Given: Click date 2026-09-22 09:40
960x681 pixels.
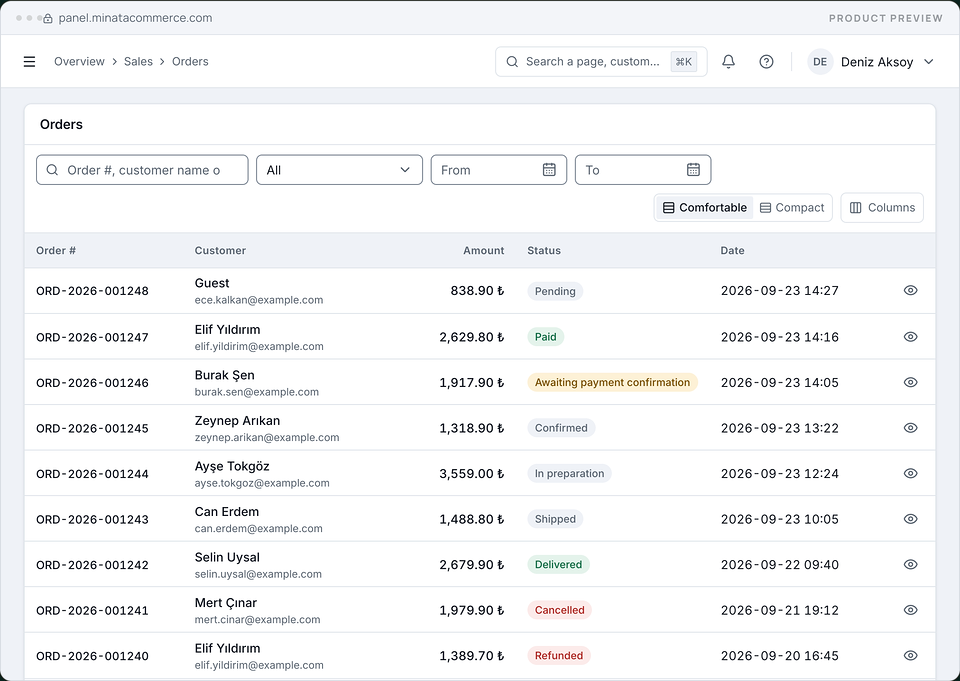Looking at the screenshot, I should 779,565.
